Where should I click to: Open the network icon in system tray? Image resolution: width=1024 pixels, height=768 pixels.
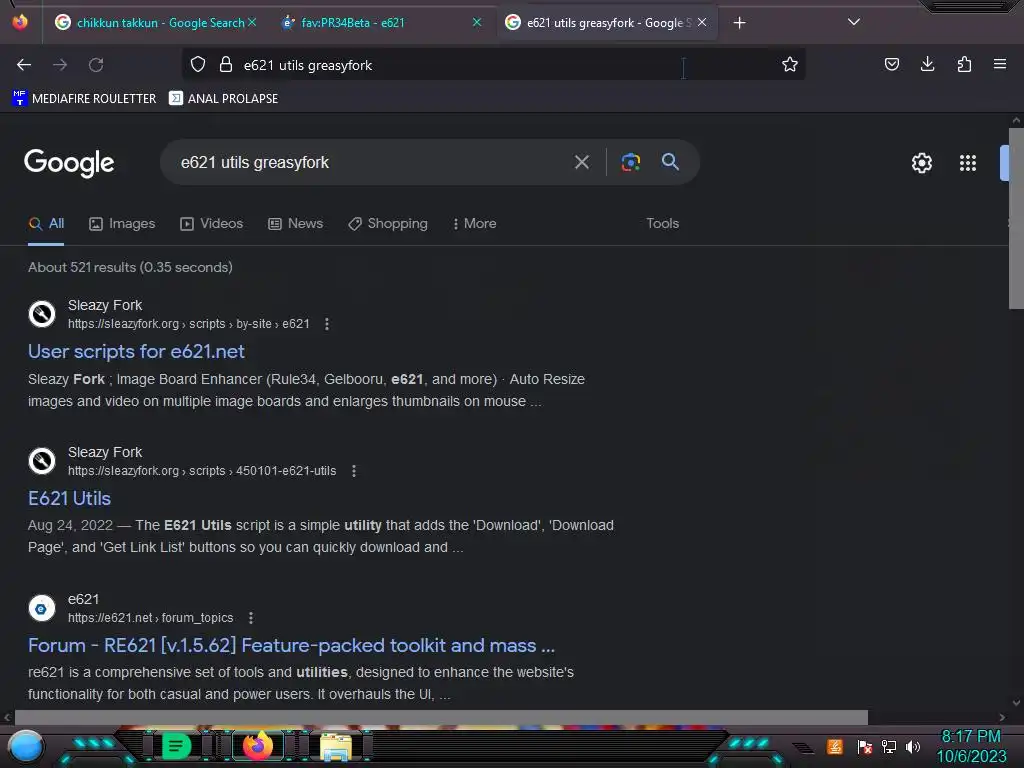889,746
